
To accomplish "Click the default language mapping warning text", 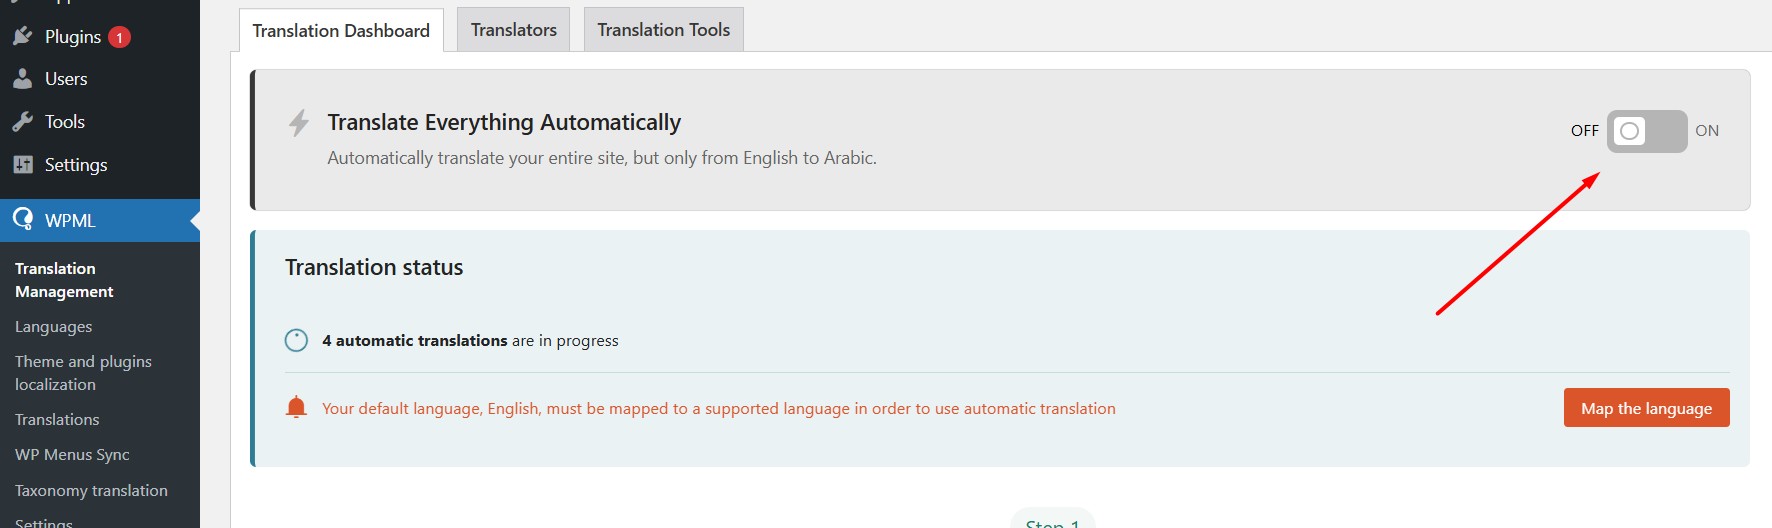I will (719, 409).
